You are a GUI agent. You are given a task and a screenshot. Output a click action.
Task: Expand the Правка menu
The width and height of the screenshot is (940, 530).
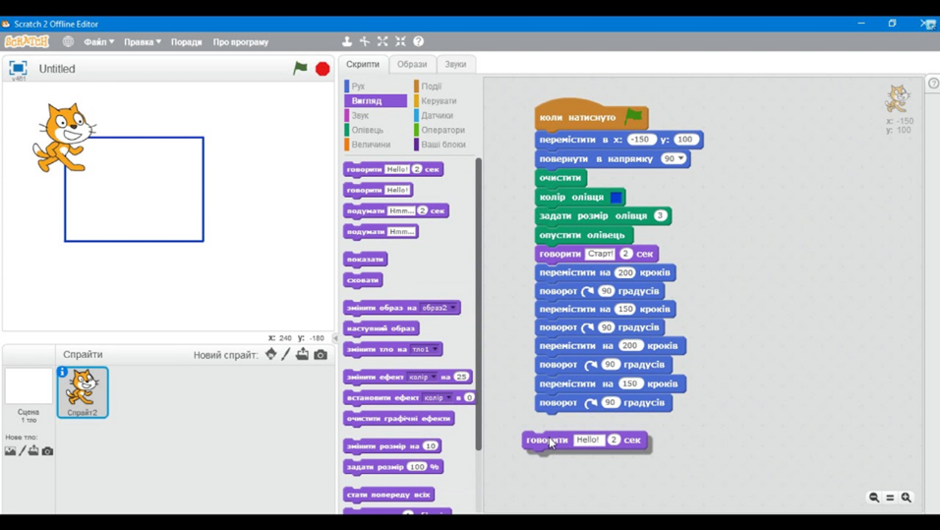(142, 42)
